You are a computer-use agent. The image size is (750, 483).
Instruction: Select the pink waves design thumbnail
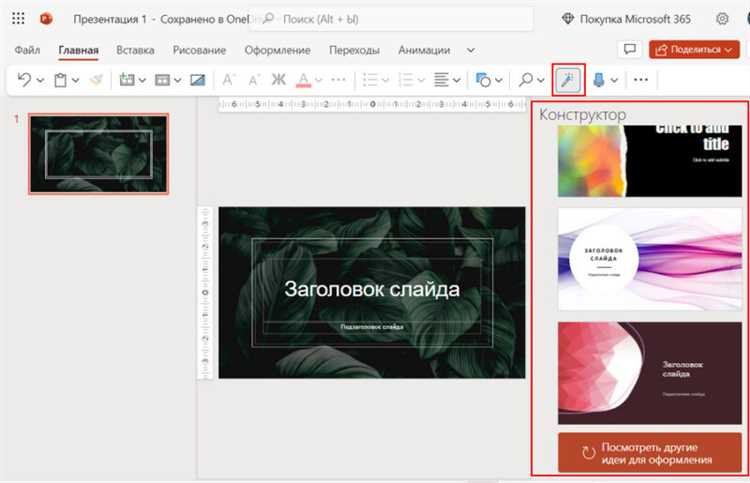[x=649, y=259]
